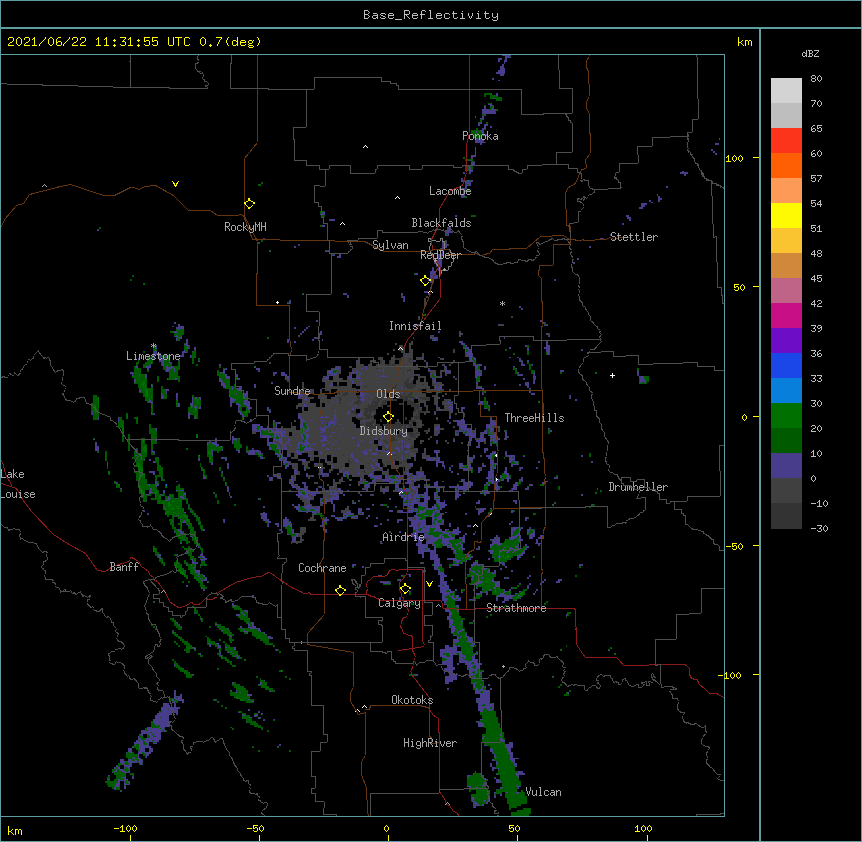Click the Lacombe label
Image resolution: width=862 pixels, height=842 pixels.
450,191
